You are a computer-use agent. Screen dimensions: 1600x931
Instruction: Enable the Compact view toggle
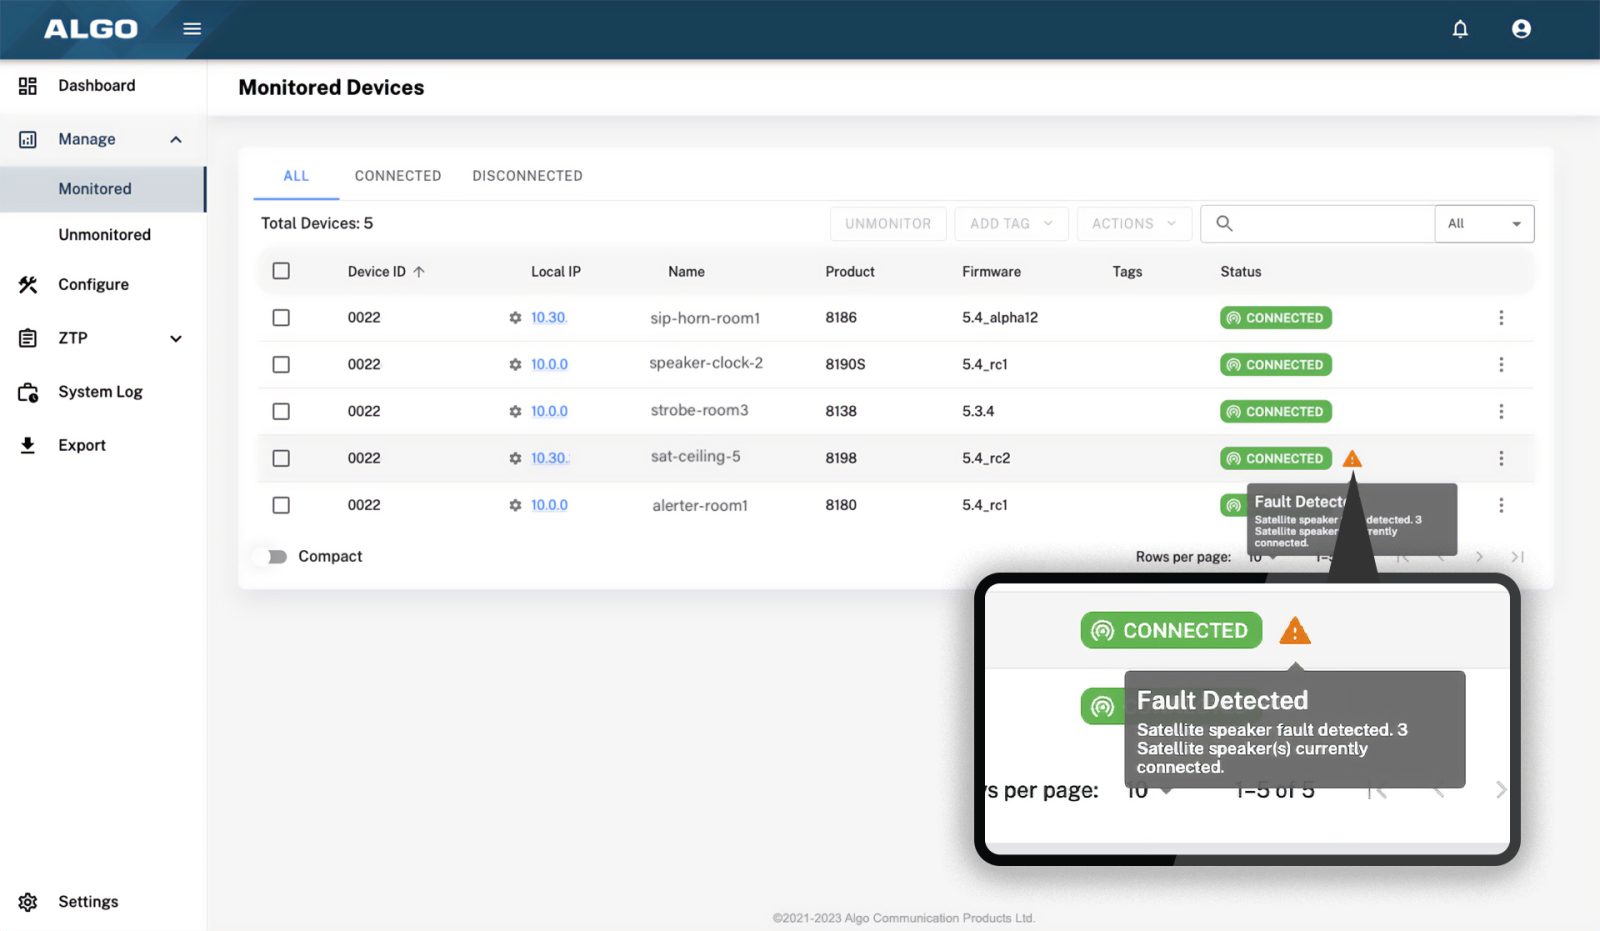coord(271,557)
